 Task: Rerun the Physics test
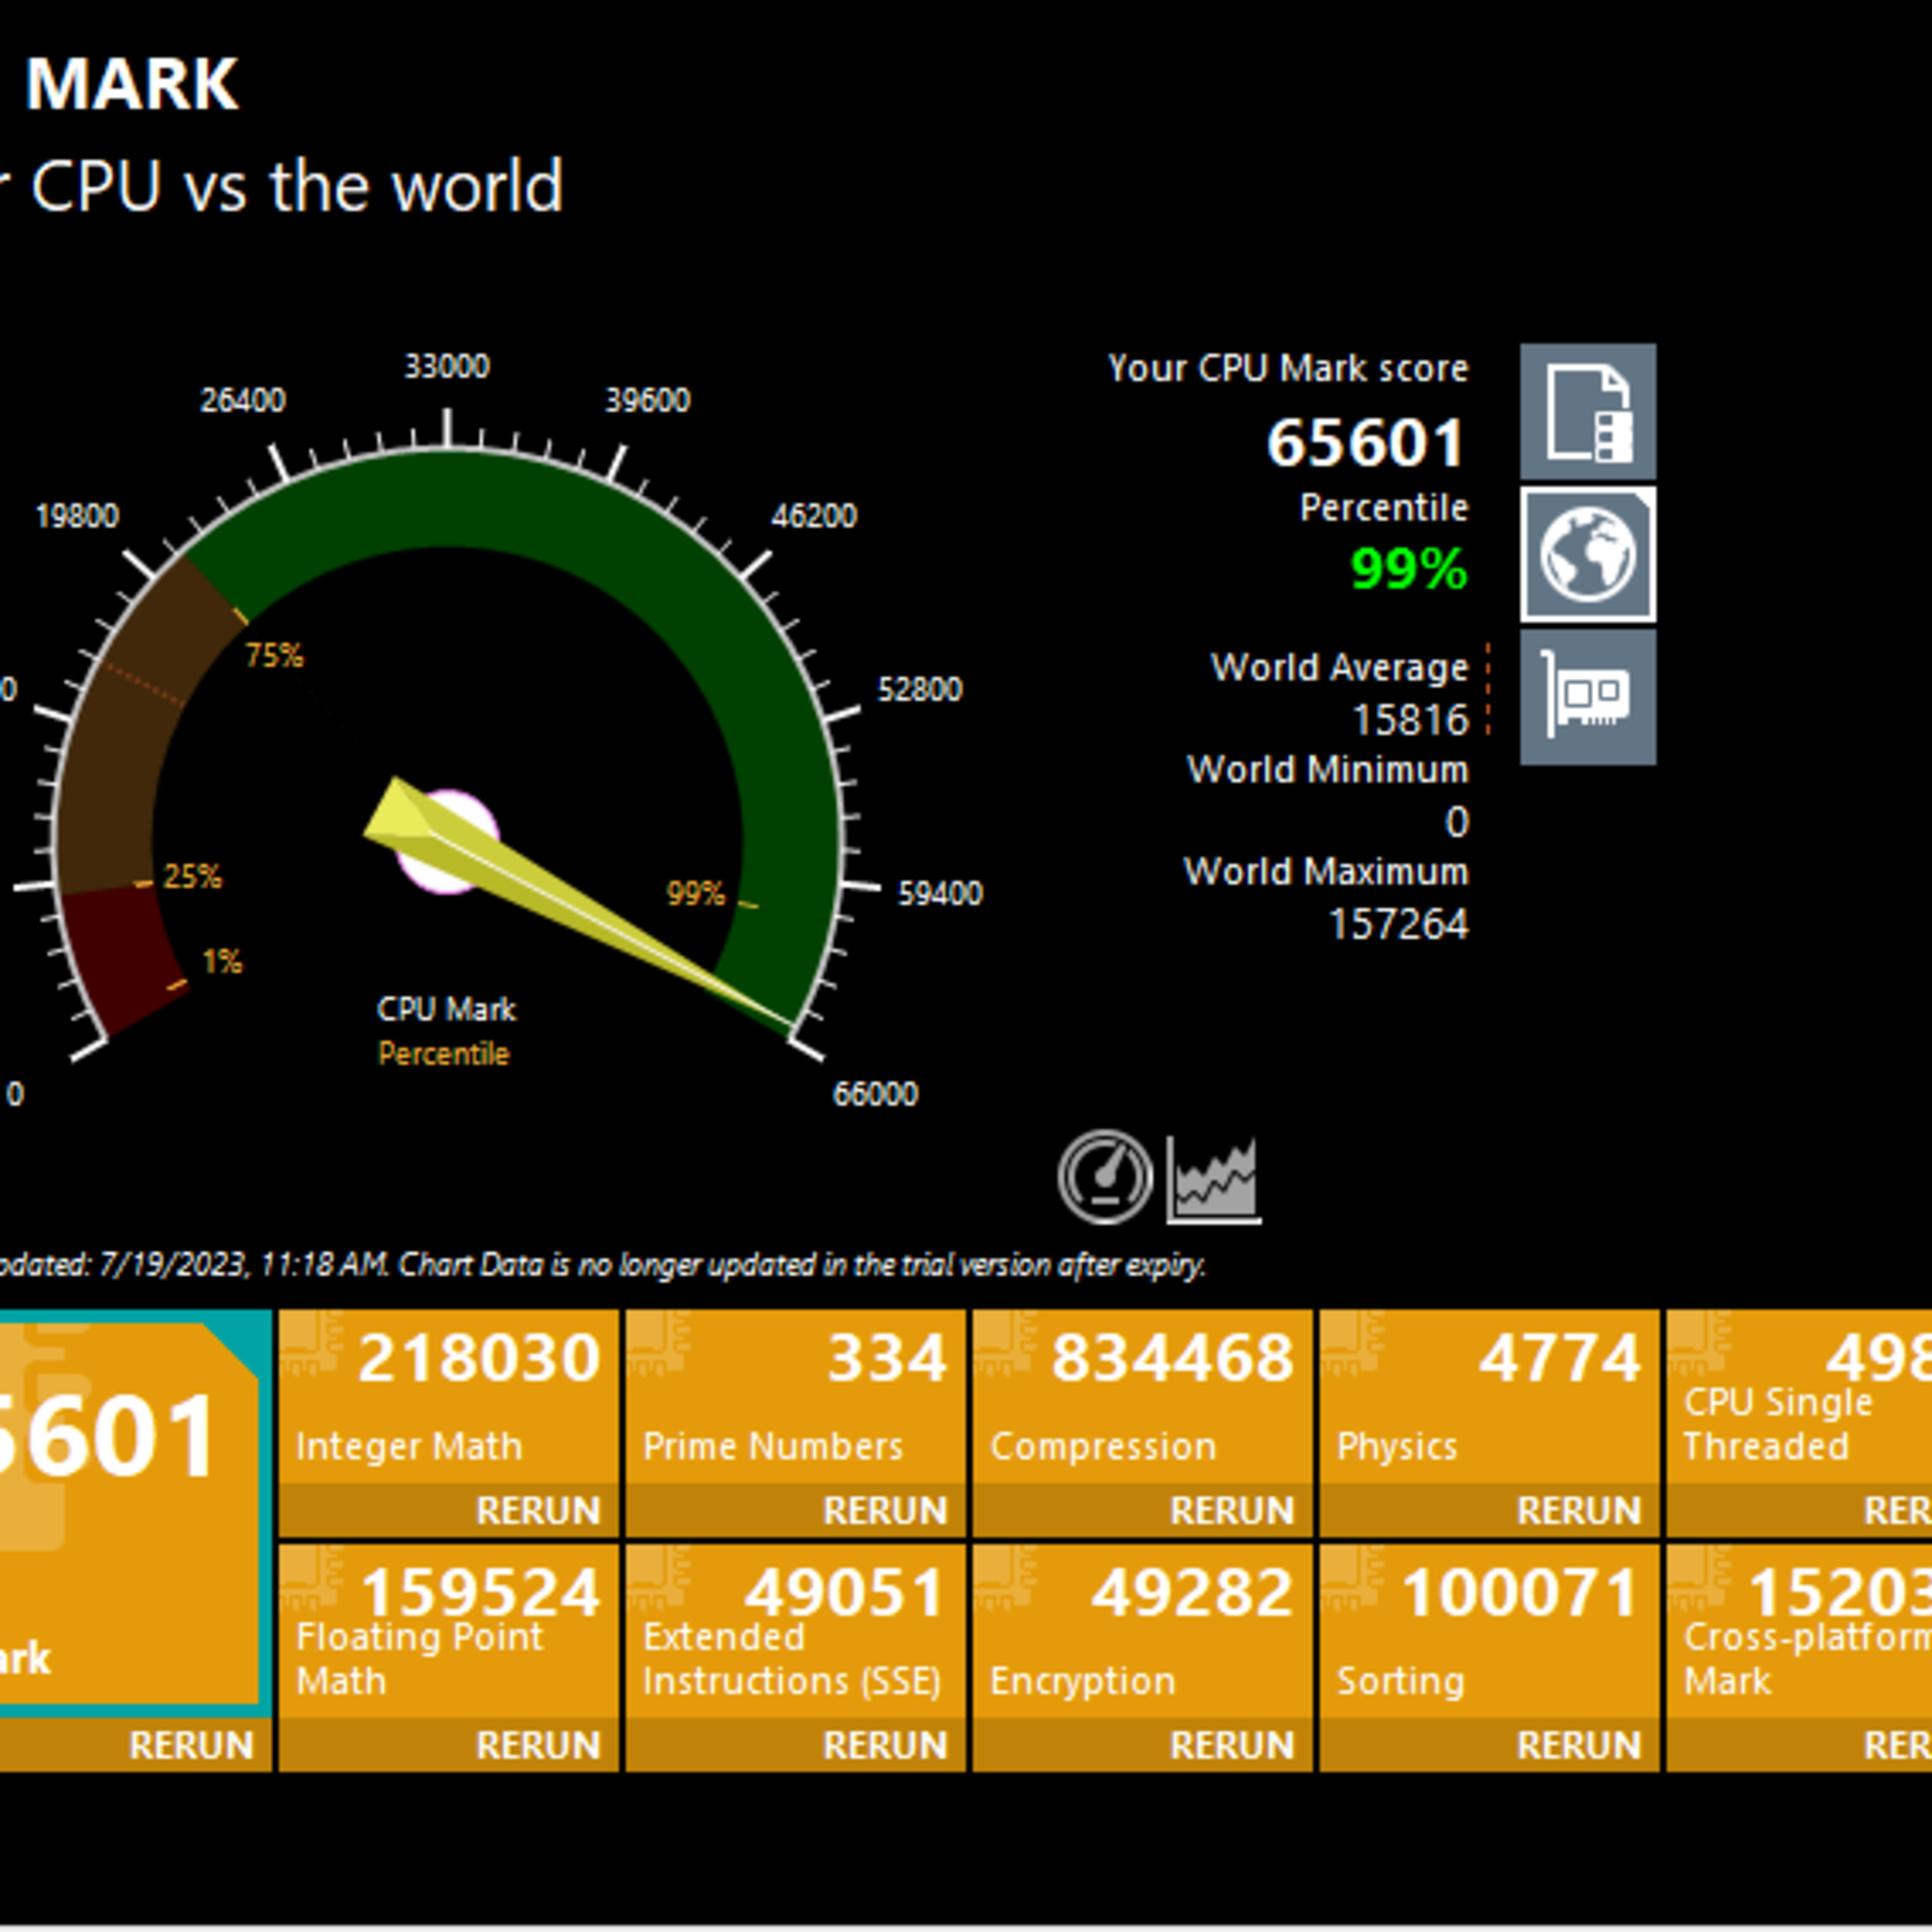pyautogui.click(x=1579, y=1510)
